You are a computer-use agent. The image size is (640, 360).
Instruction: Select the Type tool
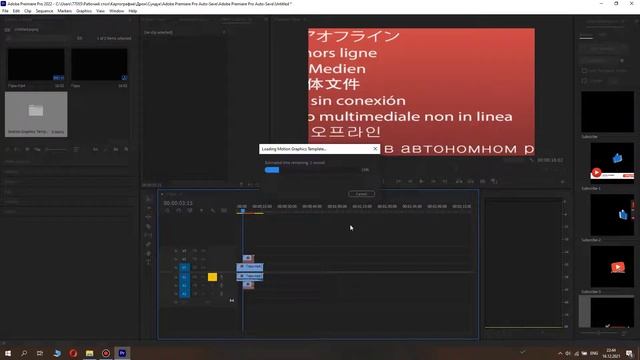[148, 262]
